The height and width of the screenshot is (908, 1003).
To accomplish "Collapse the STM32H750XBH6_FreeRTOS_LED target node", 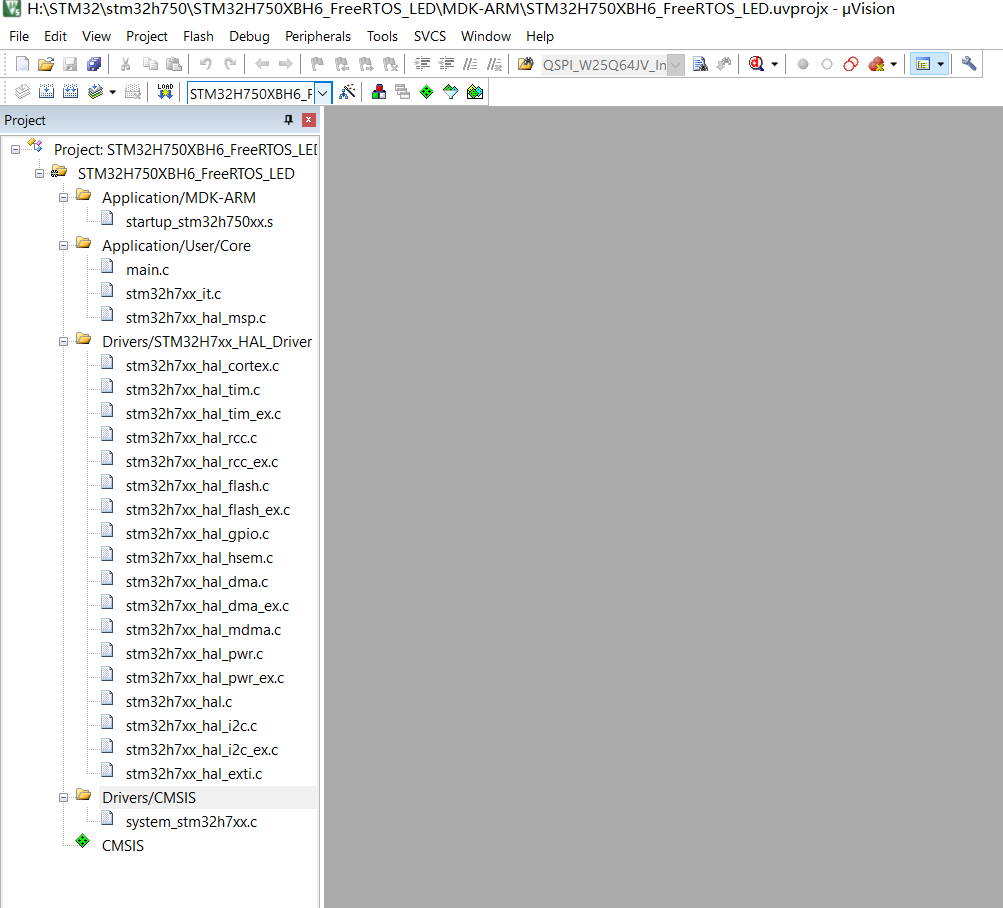I will (39, 173).
